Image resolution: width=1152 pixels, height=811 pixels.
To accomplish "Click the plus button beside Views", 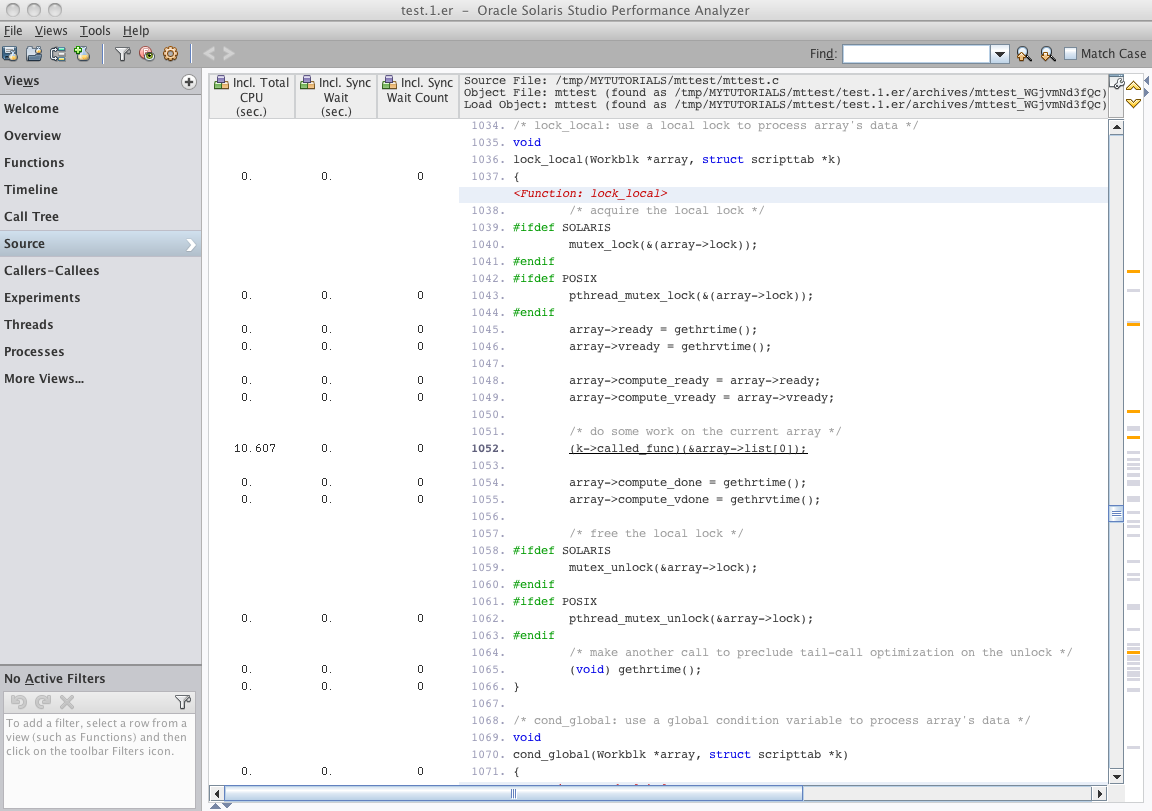I will click(188, 82).
